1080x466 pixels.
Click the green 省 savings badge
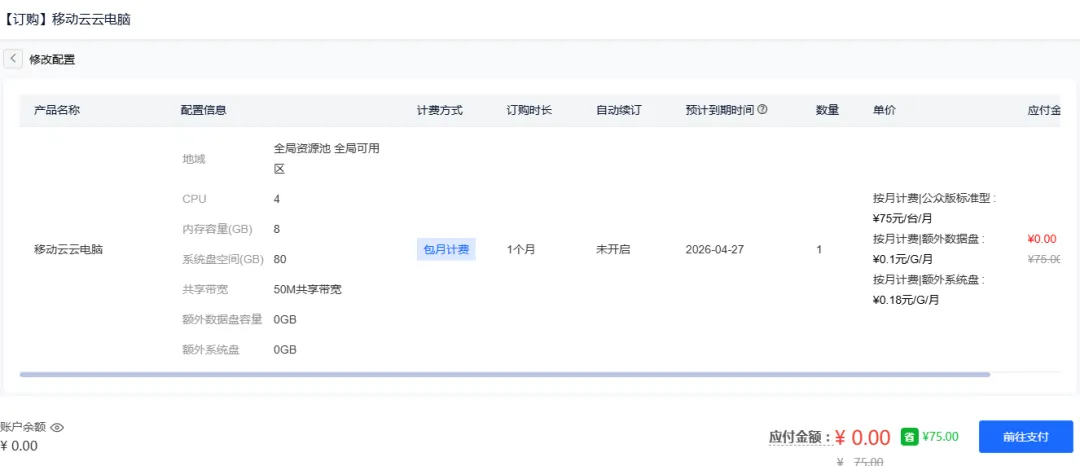pos(909,436)
